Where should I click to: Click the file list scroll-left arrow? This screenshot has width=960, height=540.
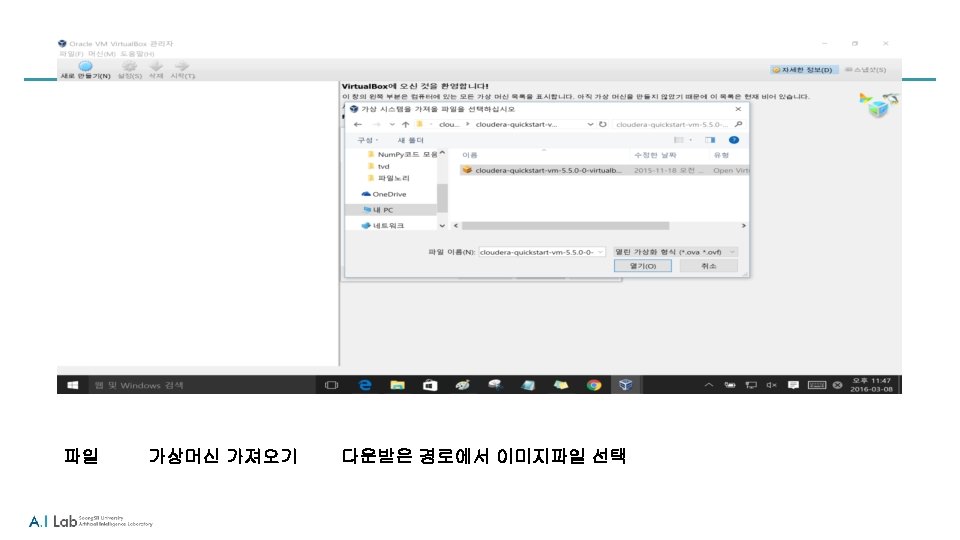pos(456,226)
